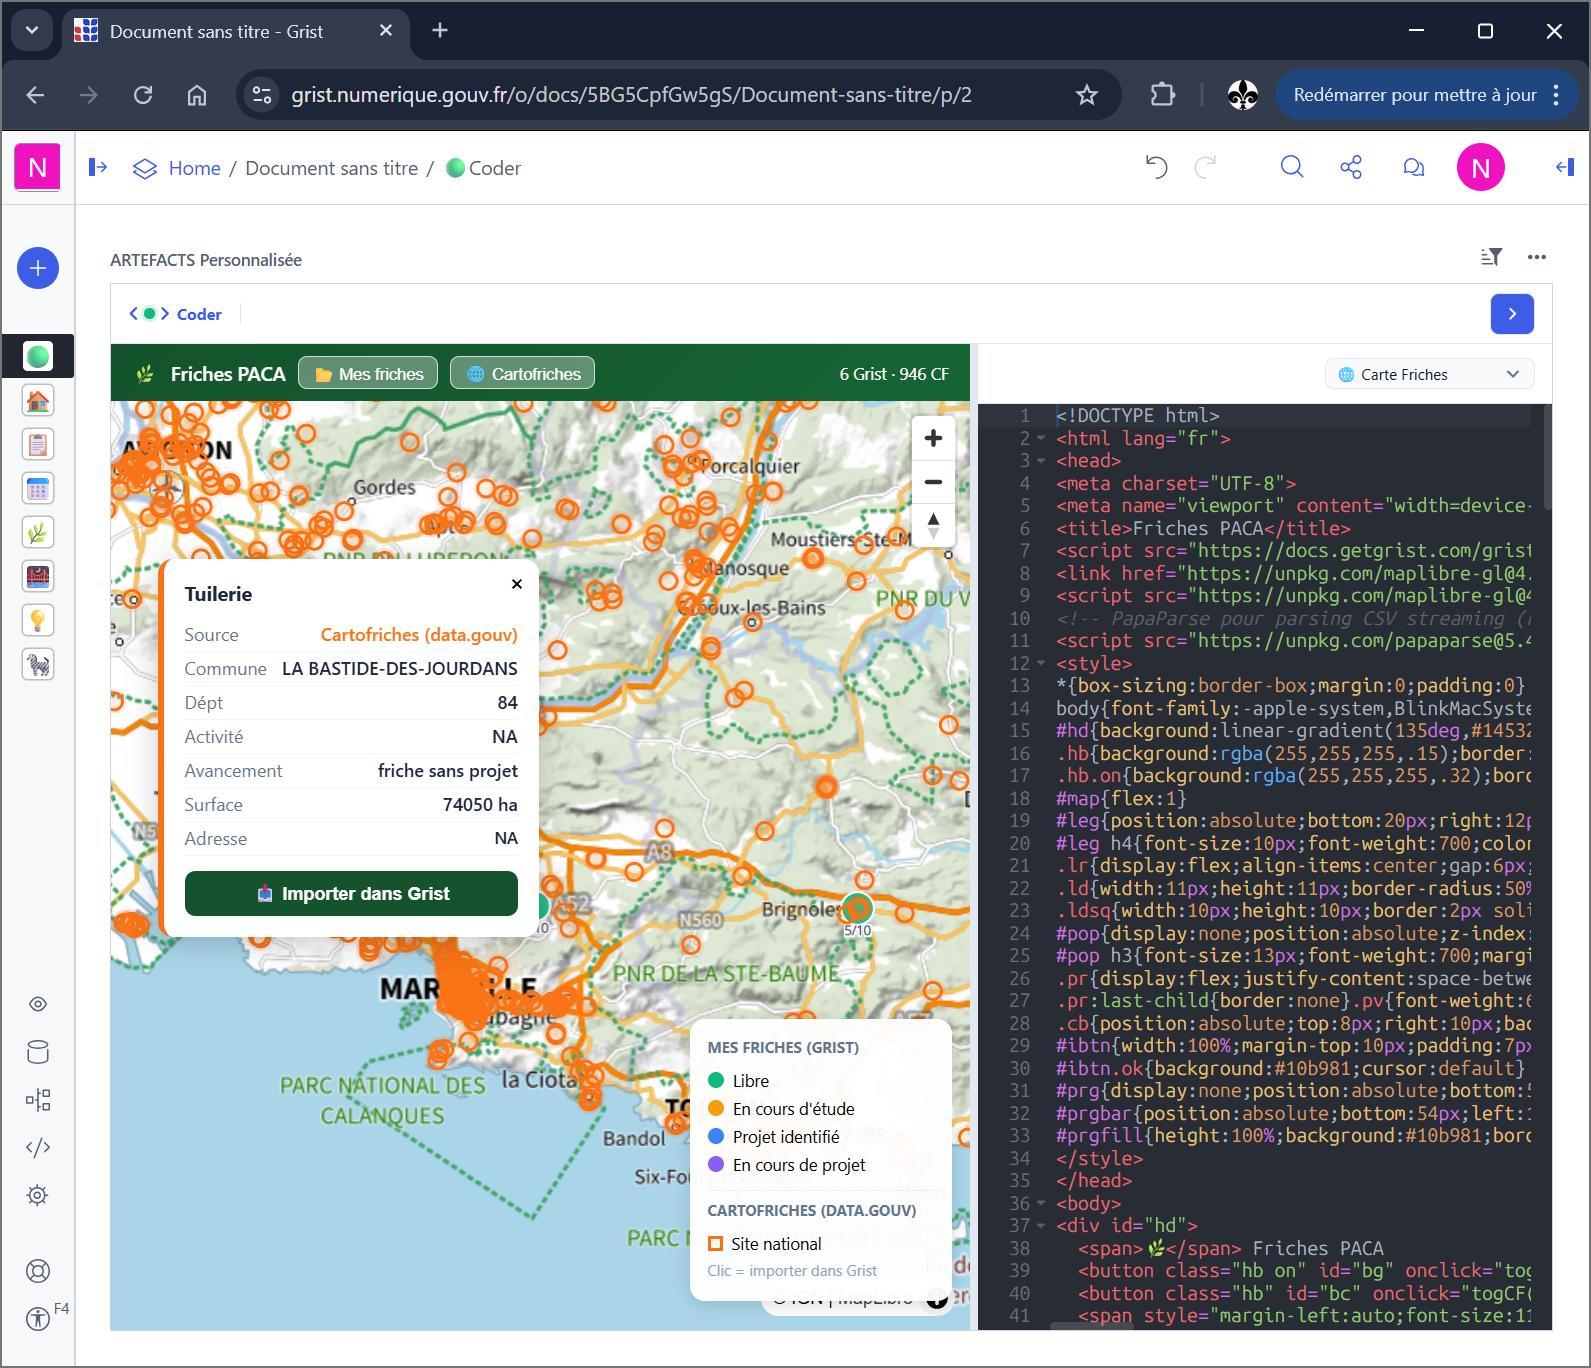Open the Carte Friches dropdown
Screen dimensions: 1591x1368
click(x=1429, y=374)
